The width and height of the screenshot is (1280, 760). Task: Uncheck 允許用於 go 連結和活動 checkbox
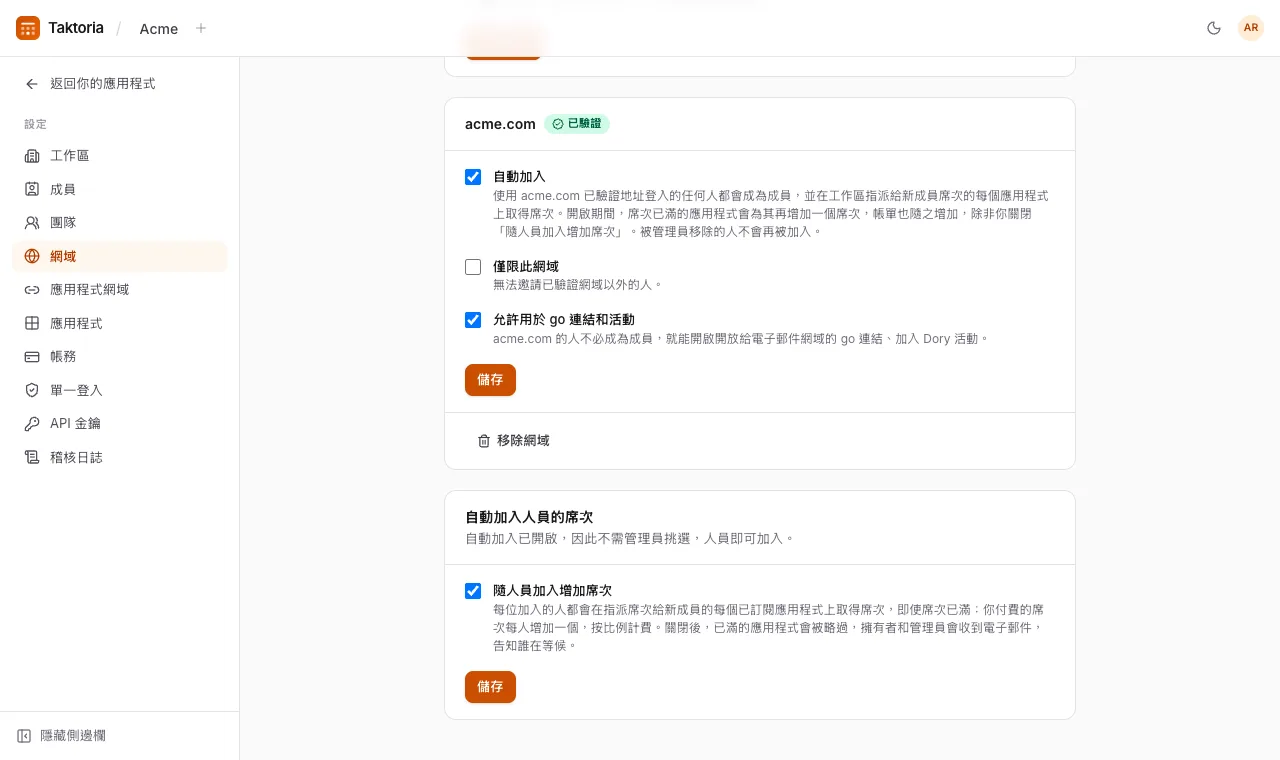(473, 320)
